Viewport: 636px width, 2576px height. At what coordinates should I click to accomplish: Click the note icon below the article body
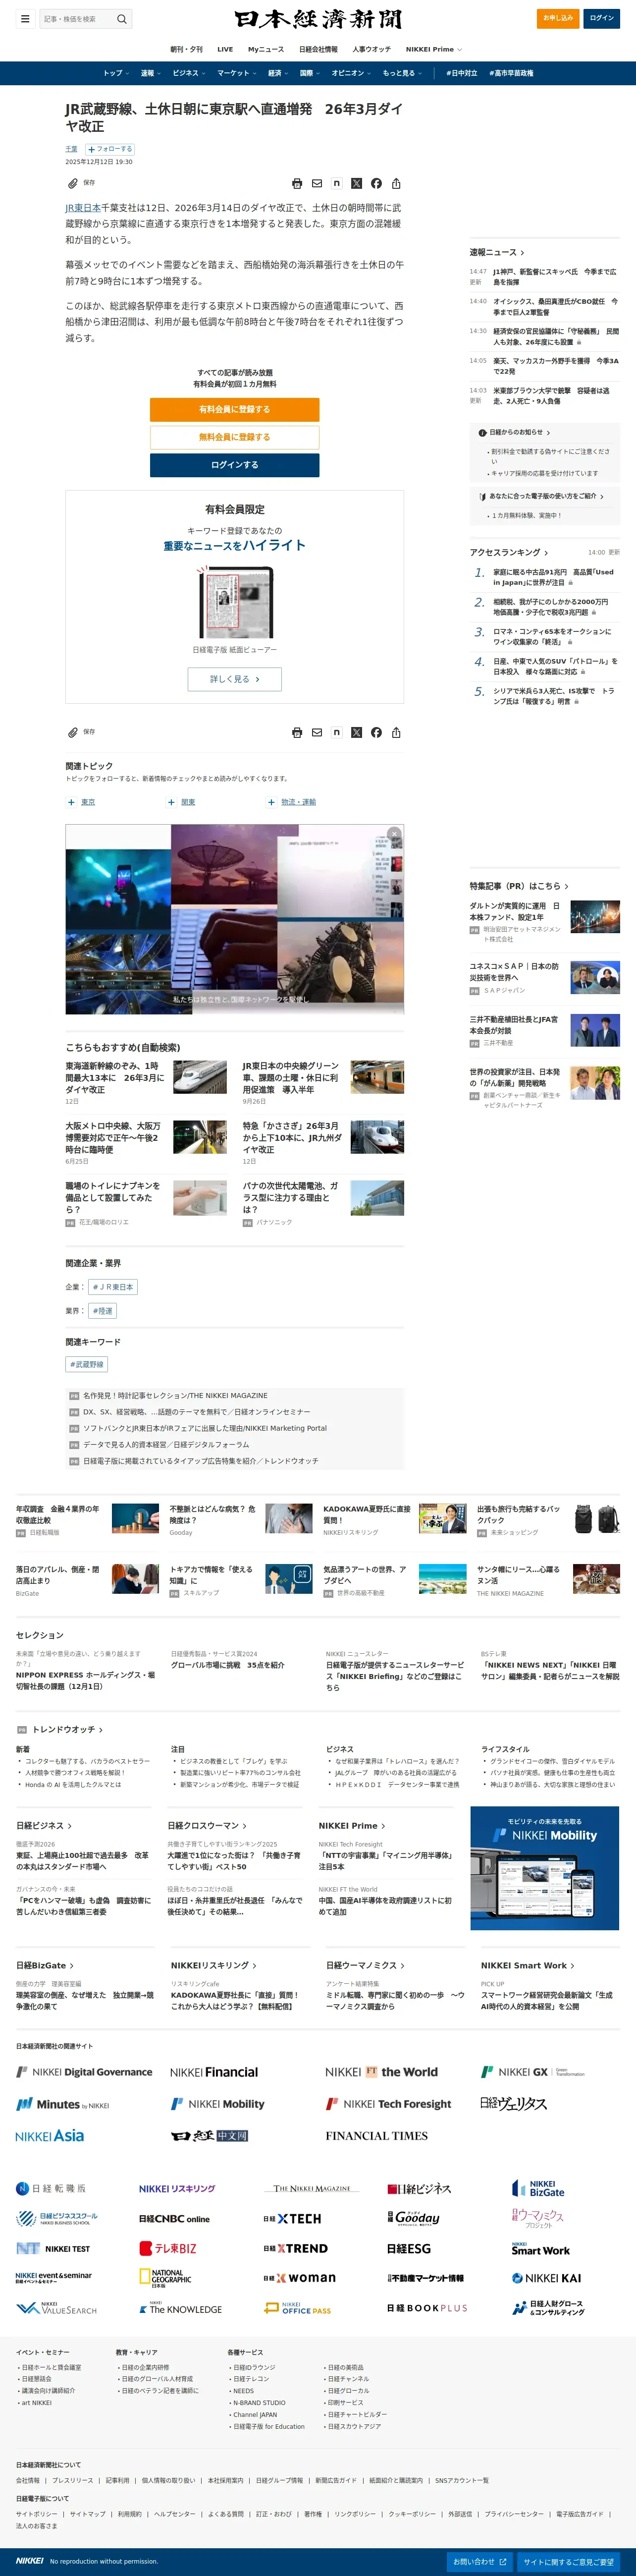pyautogui.click(x=336, y=733)
